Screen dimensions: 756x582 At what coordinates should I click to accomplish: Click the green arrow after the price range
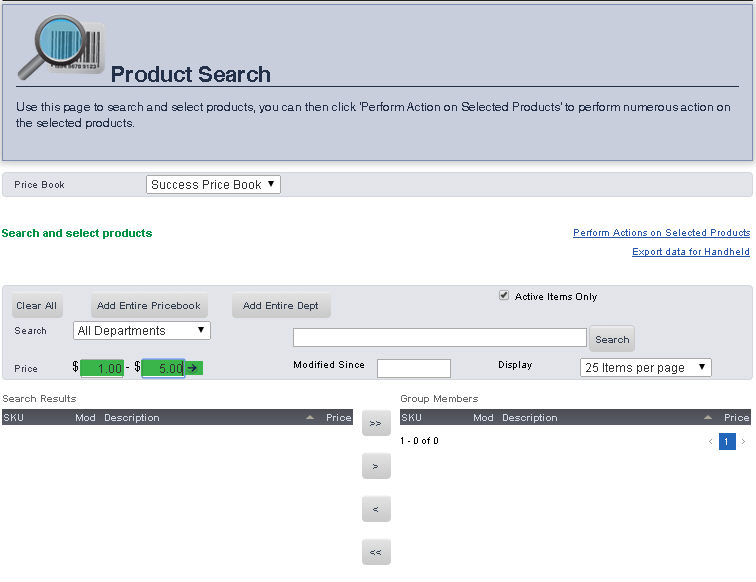[x=193, y=368]
